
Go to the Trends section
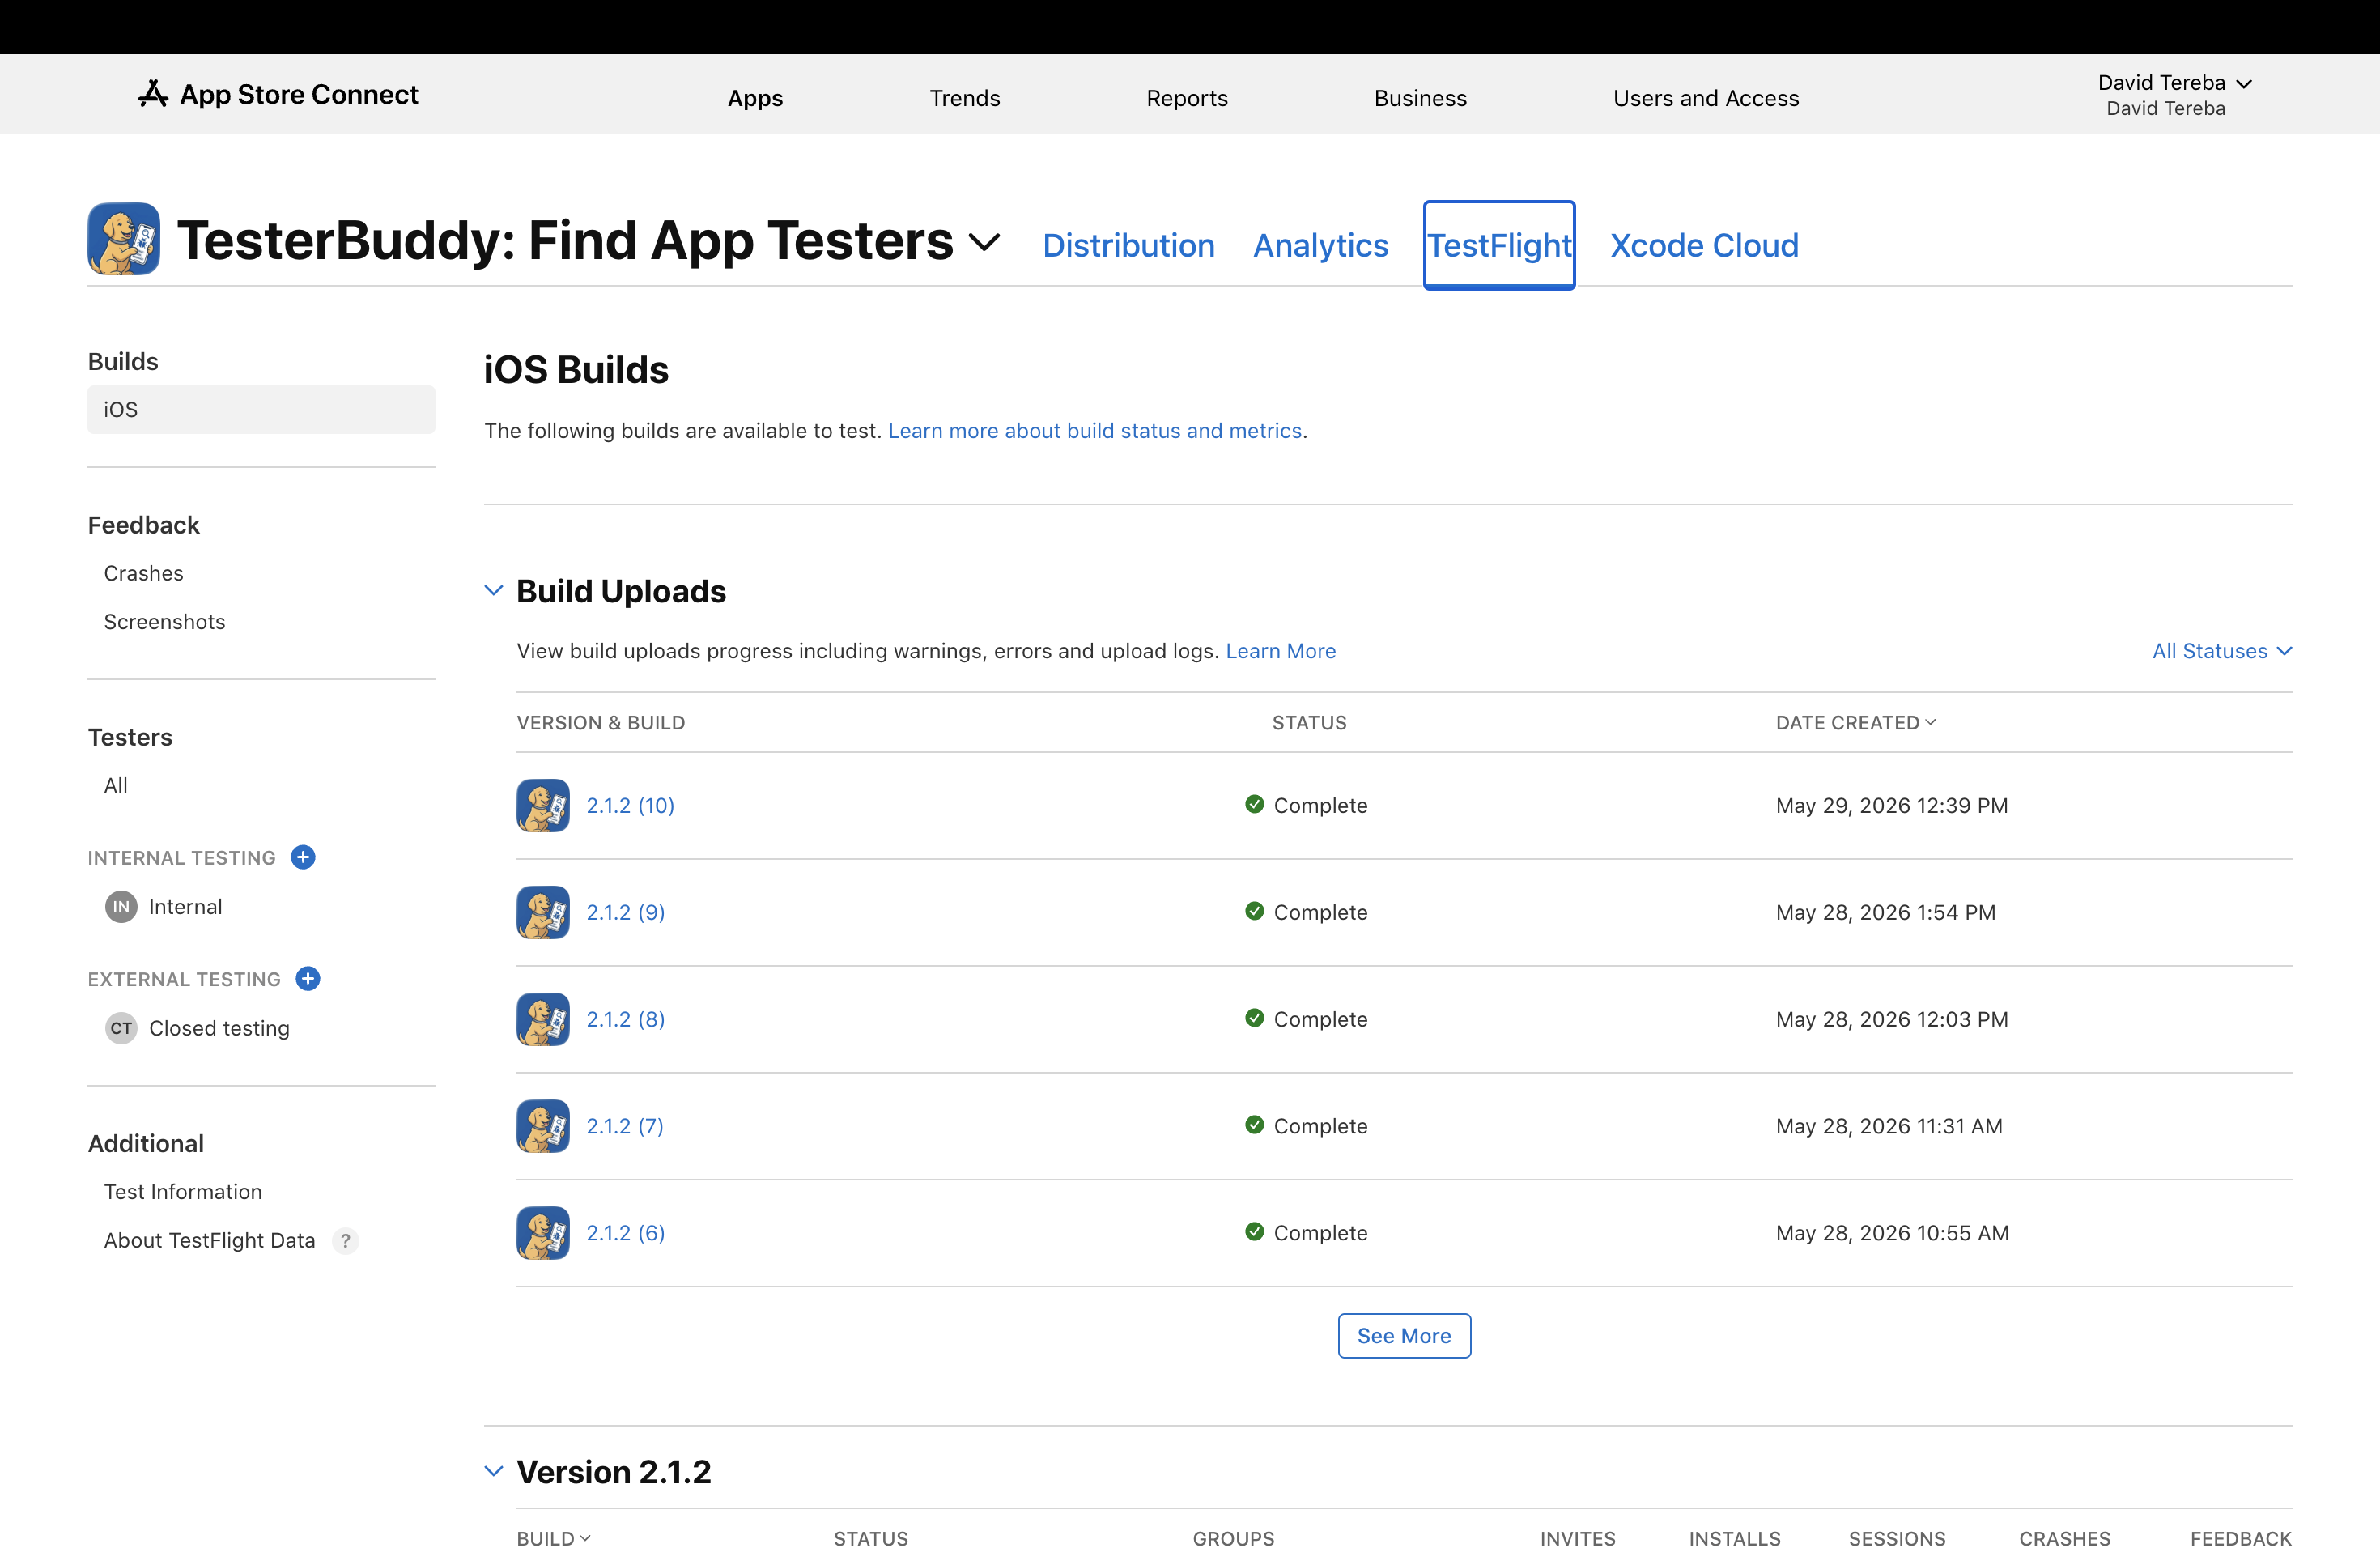coord(965,98)
